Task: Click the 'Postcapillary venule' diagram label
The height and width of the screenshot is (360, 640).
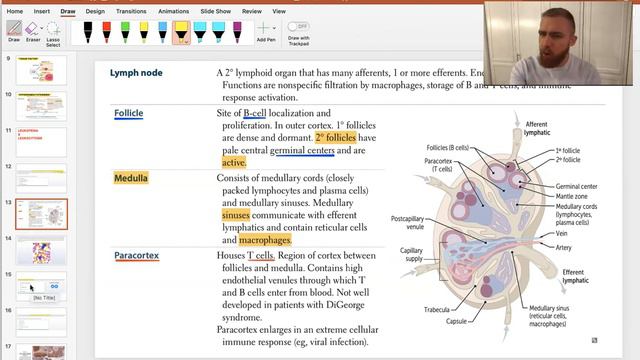Action: click(407, 223)
